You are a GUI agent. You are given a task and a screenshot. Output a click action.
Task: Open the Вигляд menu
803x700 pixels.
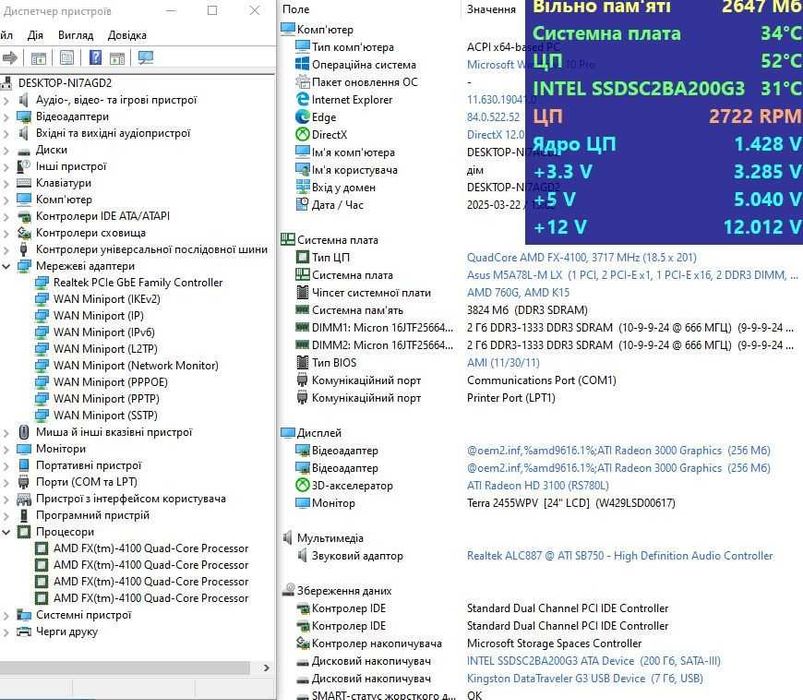pyautogui.click(x=76, y=35)
